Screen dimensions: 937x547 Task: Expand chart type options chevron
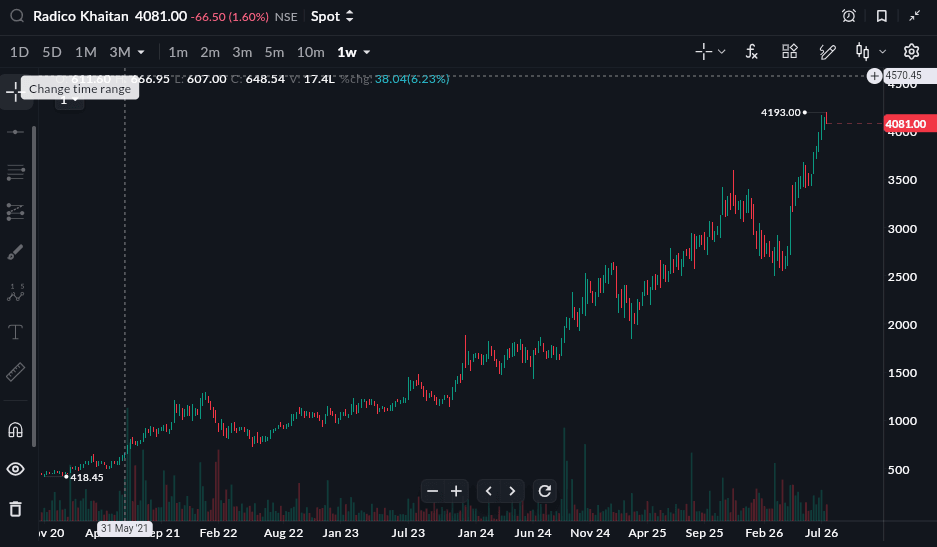(x=883, y=52)
